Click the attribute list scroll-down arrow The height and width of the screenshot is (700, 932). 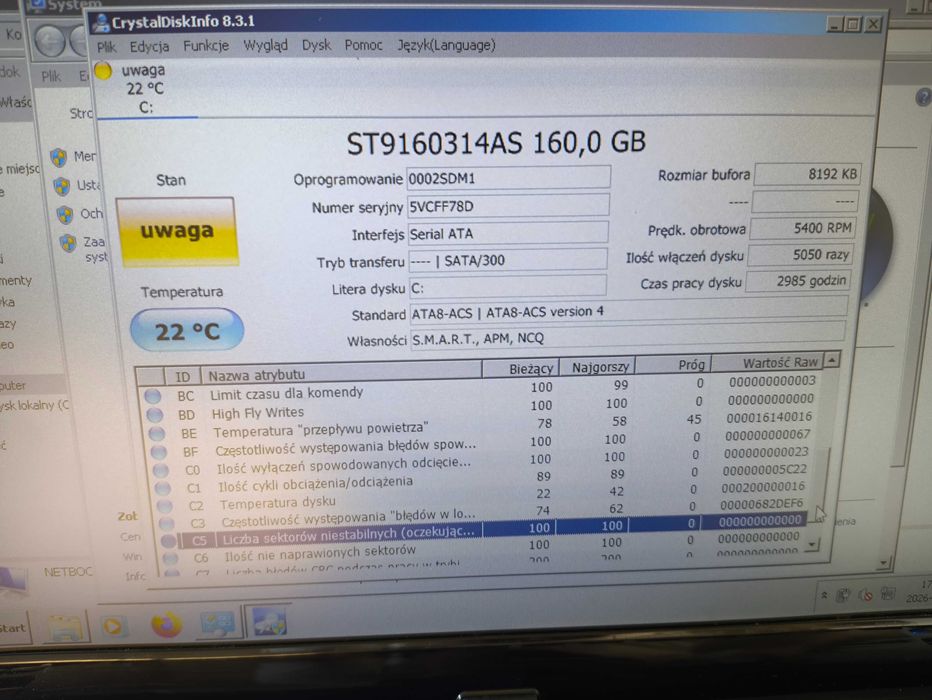tap(813, 544)
